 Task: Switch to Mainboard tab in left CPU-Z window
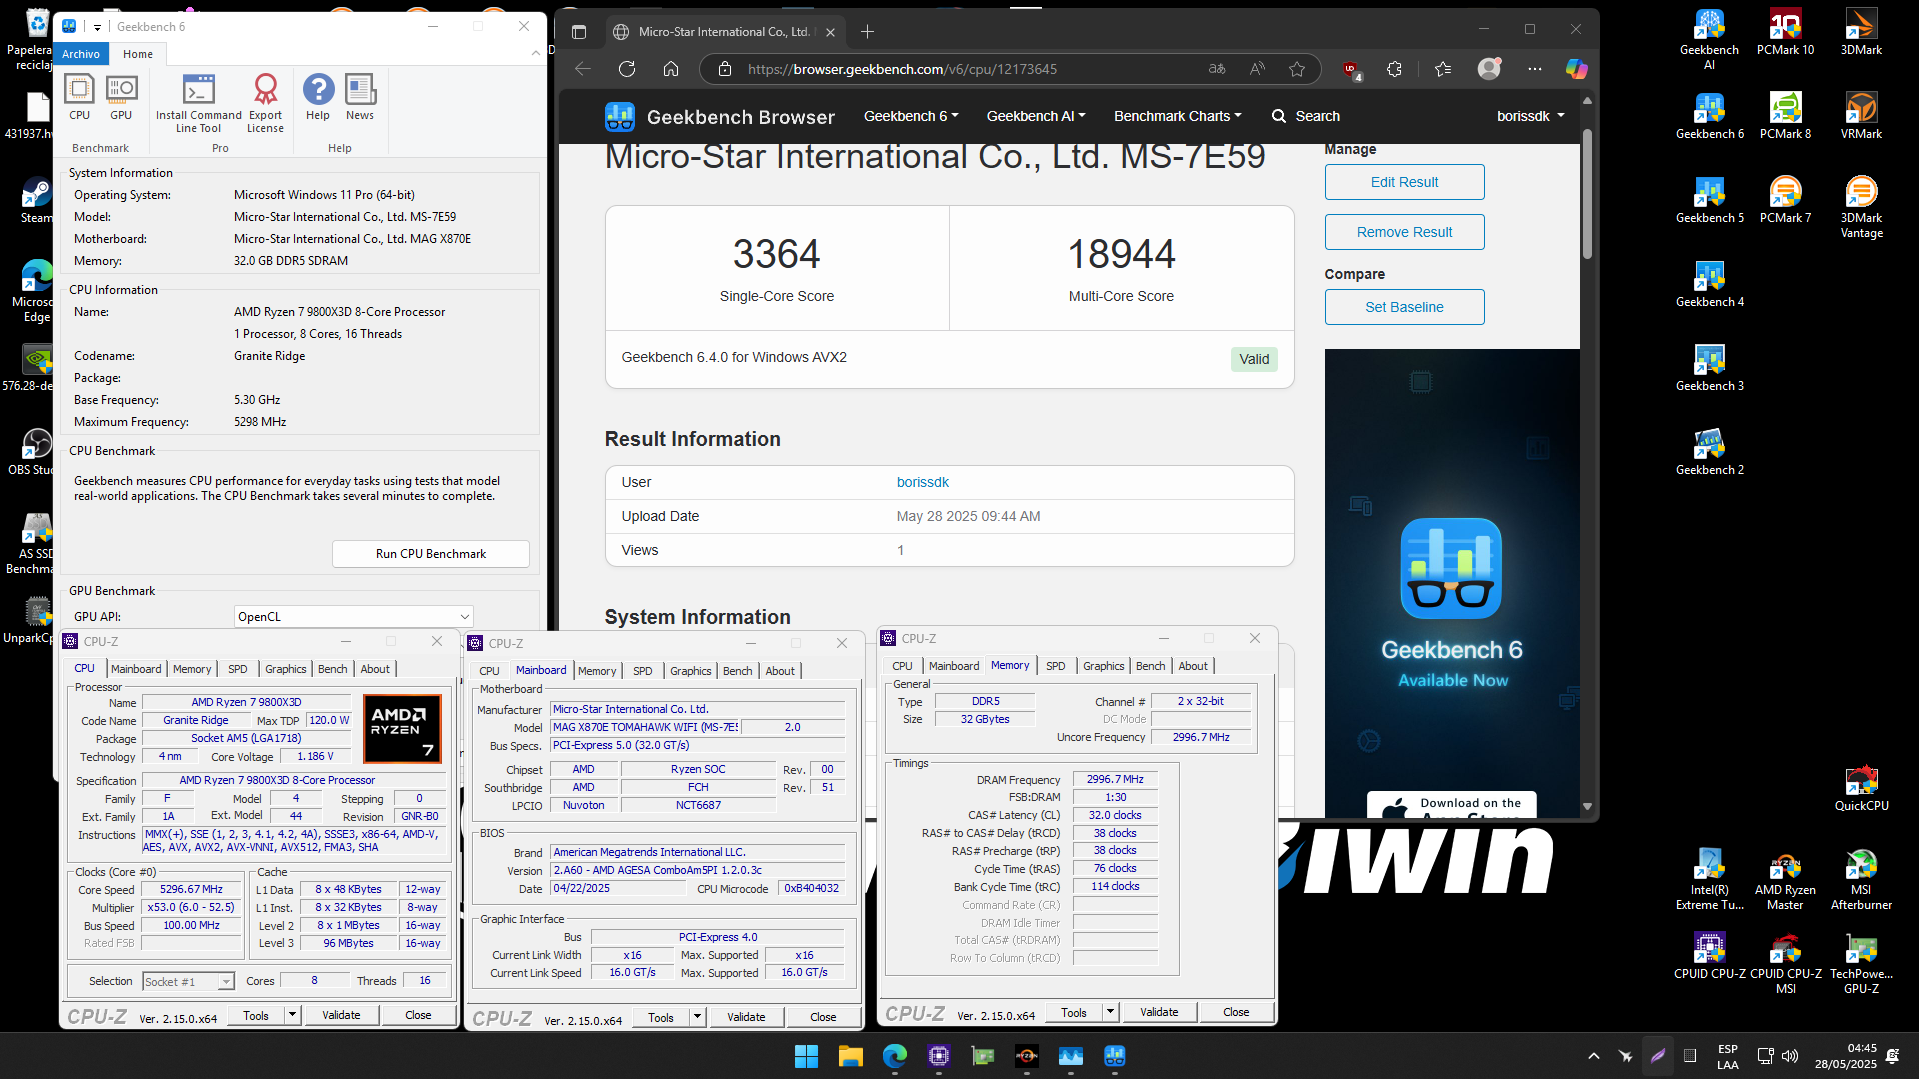pyautogui.click(x=135, y=669)
